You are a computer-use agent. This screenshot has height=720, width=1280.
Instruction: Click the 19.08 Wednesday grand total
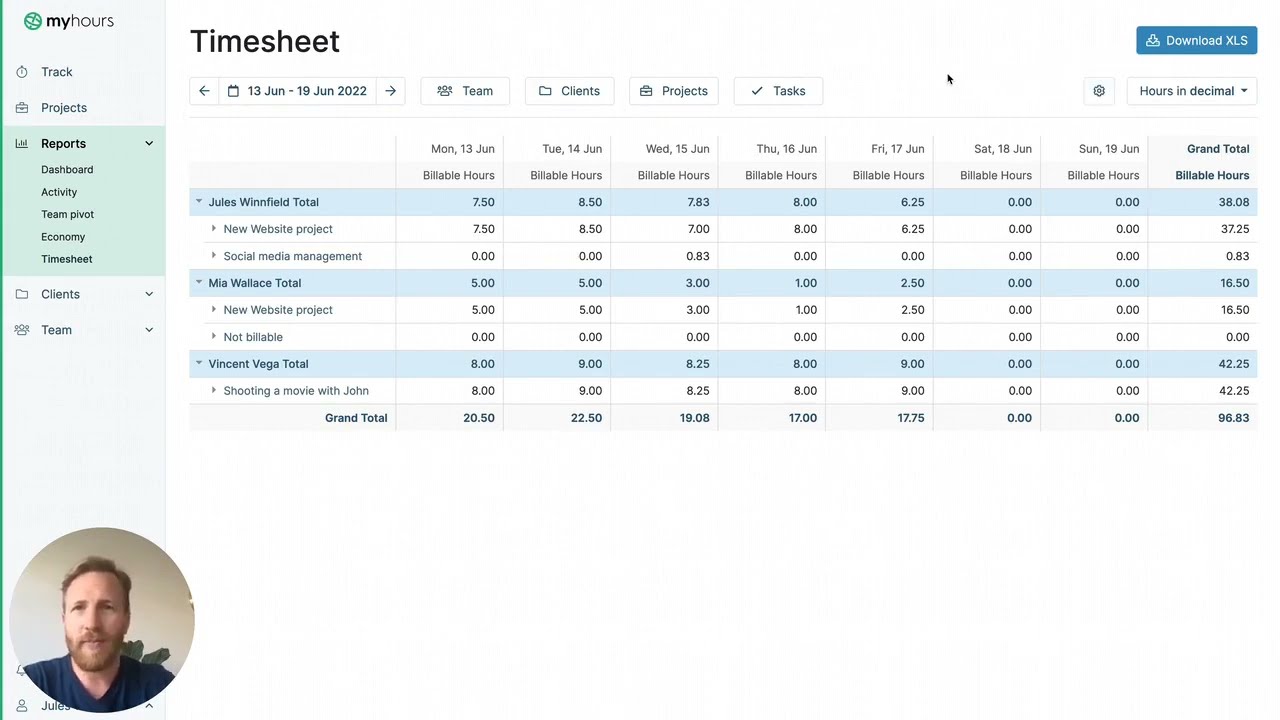coord(664,418)
